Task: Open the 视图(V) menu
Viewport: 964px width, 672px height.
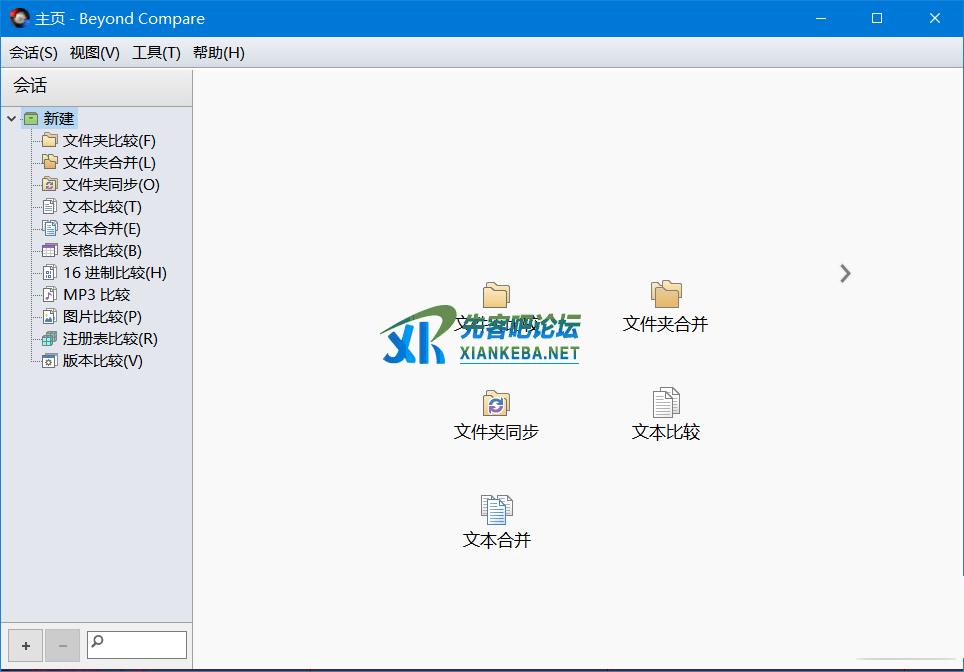Action: coord(94,53)
